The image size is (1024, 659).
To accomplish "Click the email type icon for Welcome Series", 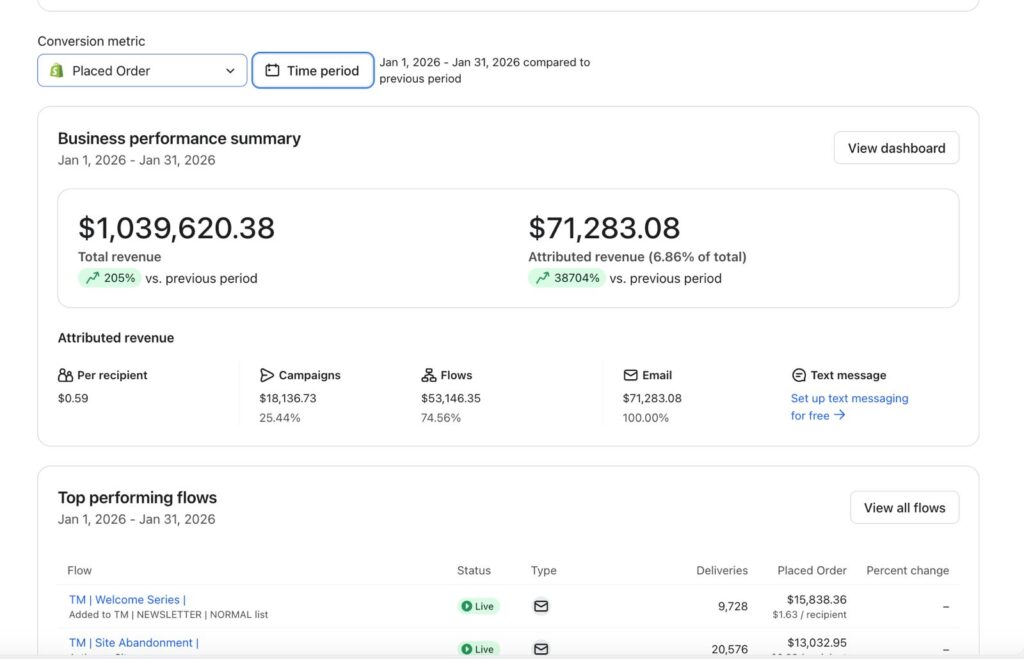I will coord(541,606).
